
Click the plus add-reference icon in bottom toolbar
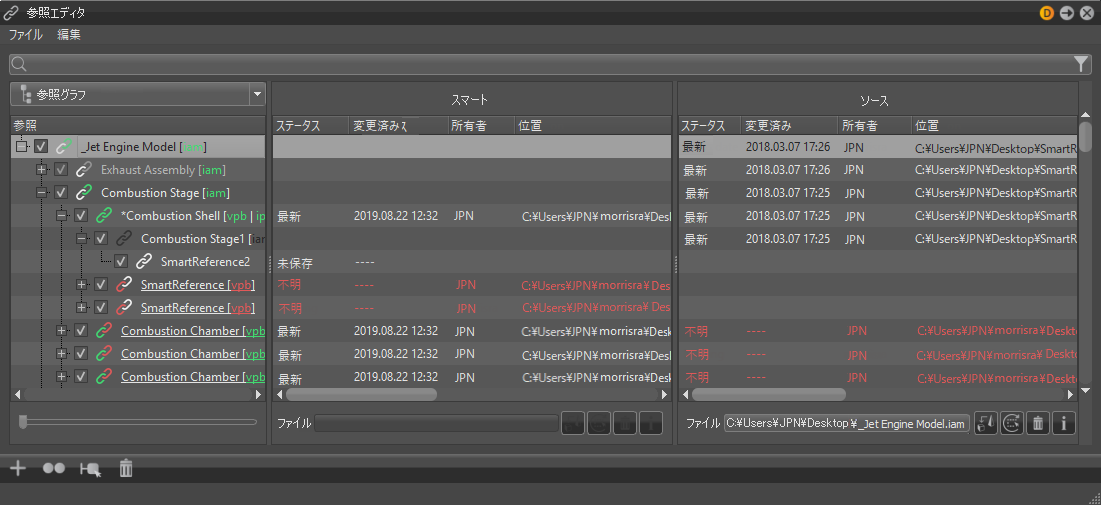[18, 468]
